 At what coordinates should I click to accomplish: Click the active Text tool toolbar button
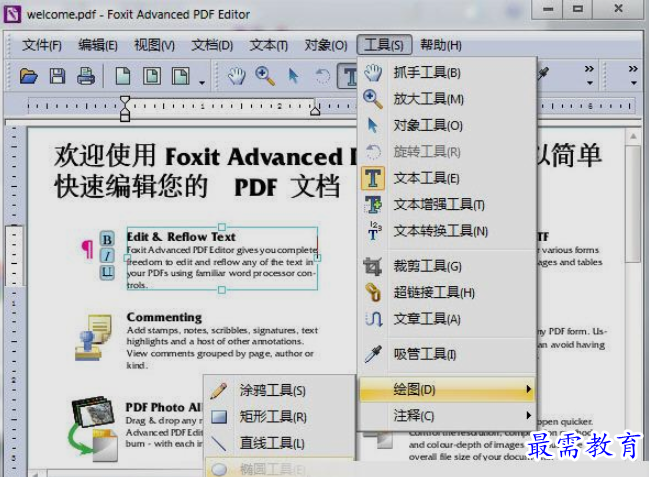(x=348, y=76)
